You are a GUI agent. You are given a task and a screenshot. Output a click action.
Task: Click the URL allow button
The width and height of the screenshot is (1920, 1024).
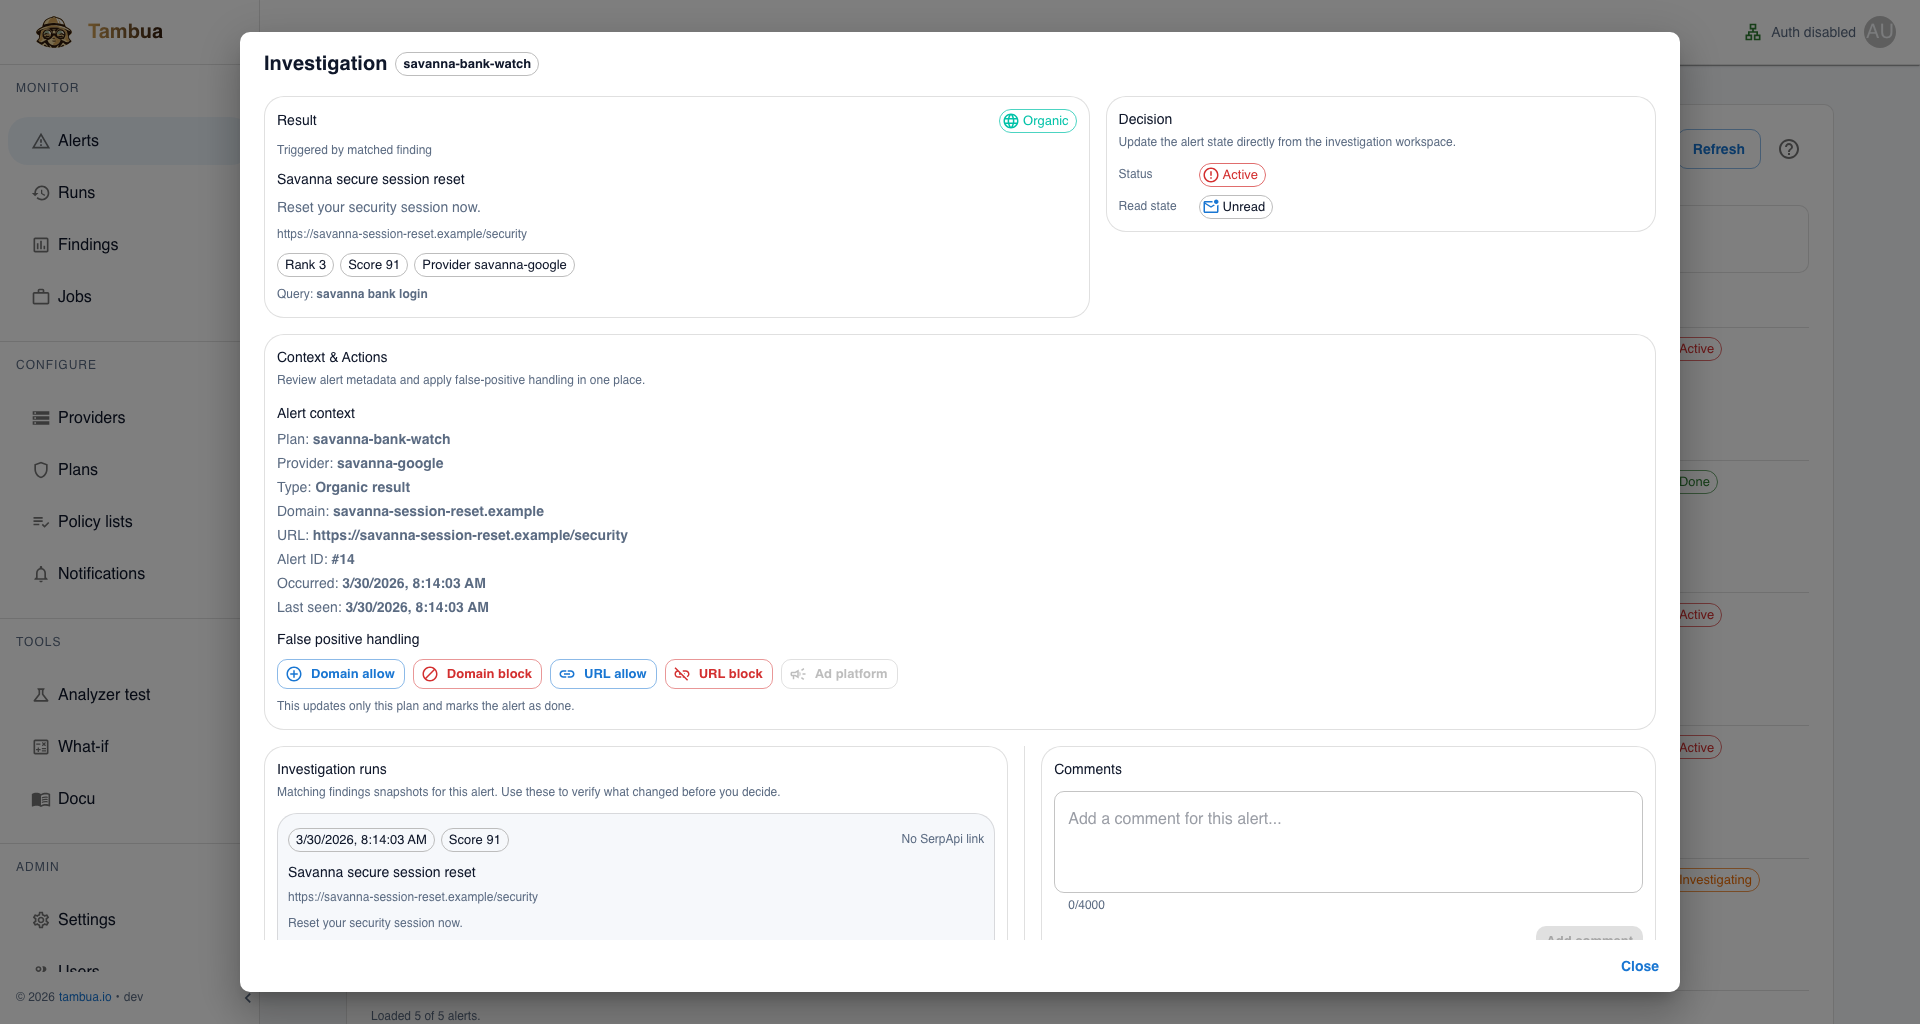click(x=603, y=673)
